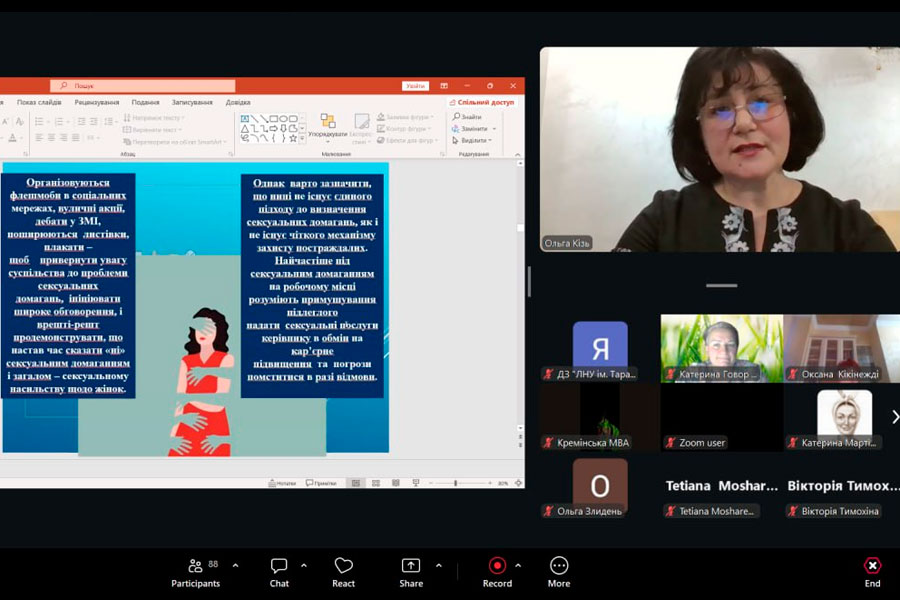This screenshot has width=900, height=600.
Task: Open the More options menu
Action: coord(558,573)
